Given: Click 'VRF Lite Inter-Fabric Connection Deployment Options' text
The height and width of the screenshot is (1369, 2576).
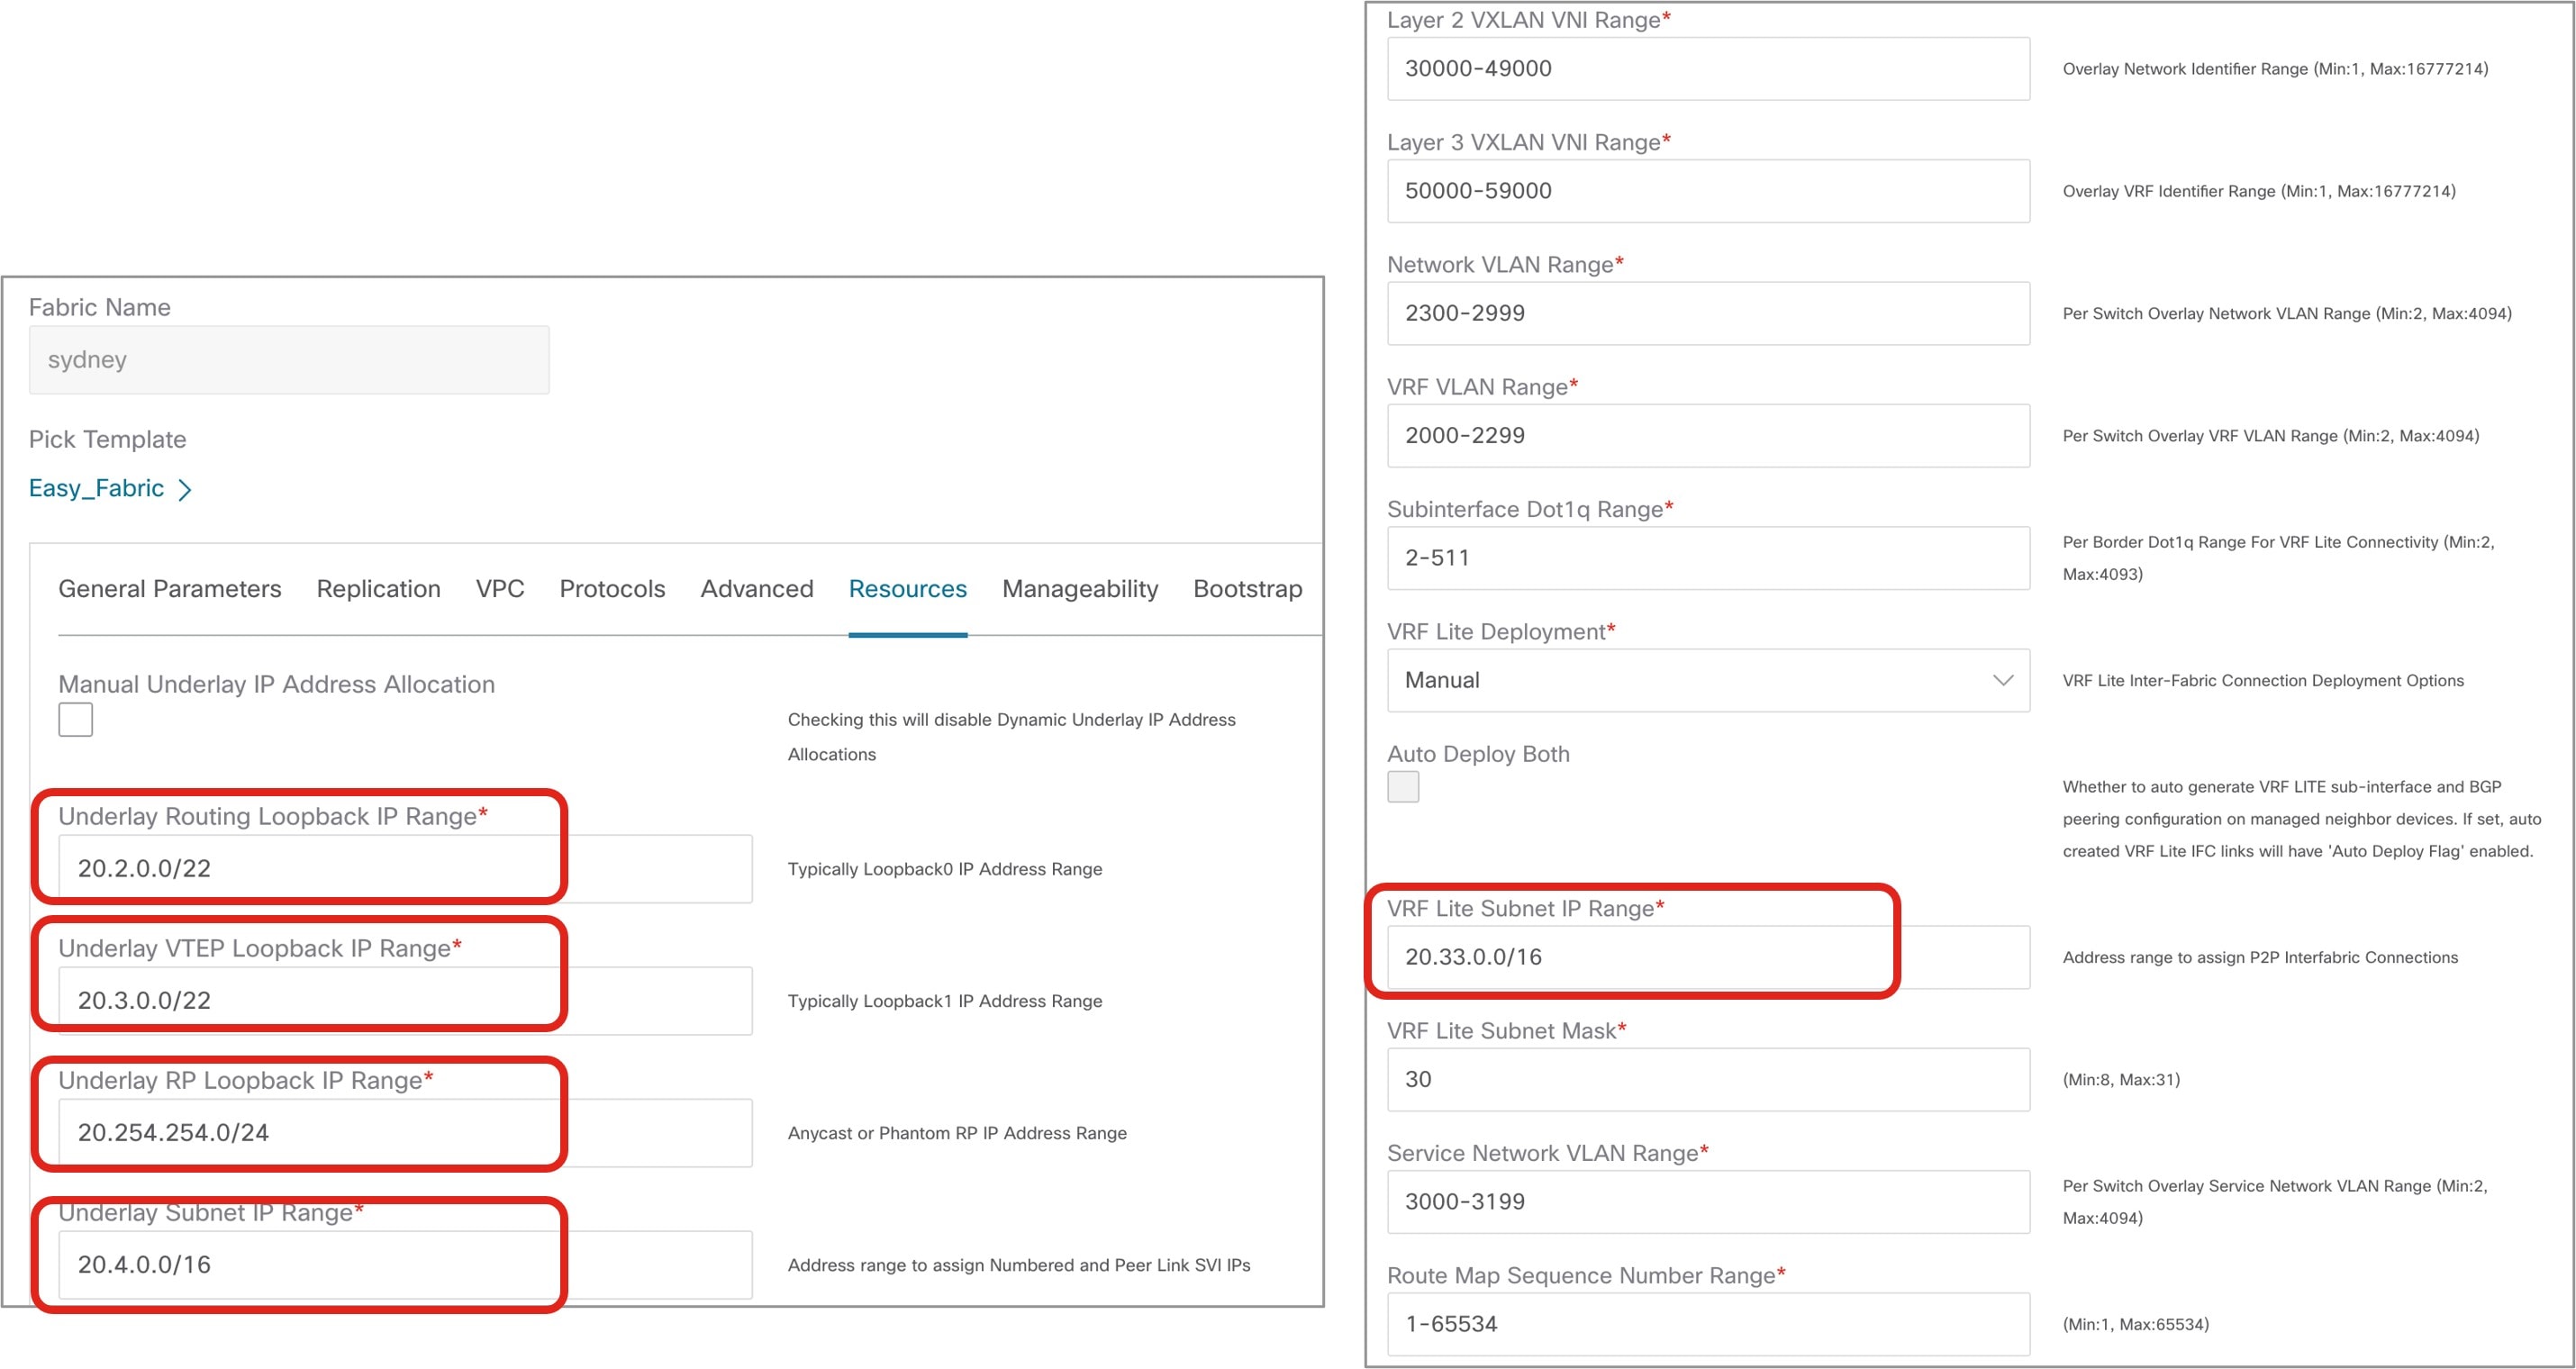Looking at the screenshot, I should coord(2263,680).
